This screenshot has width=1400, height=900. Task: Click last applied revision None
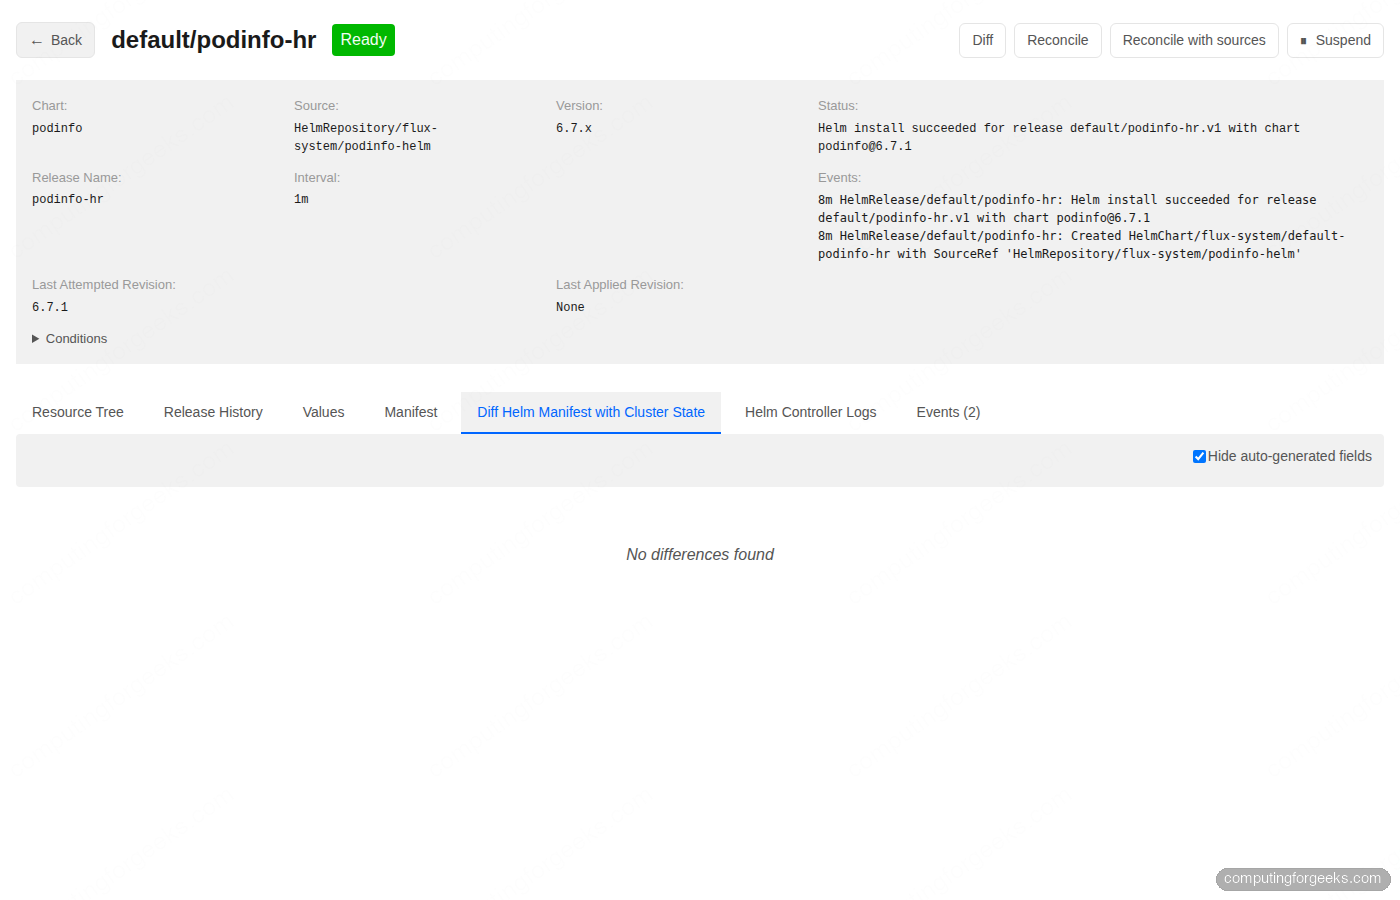(x=570, y=307)
